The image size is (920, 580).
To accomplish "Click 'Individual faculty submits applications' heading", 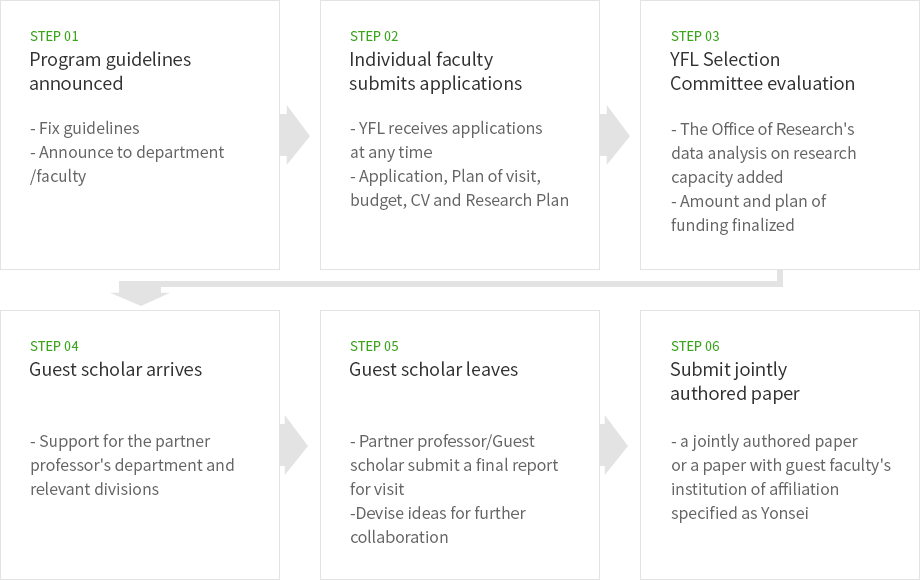I will click(435, 72).
